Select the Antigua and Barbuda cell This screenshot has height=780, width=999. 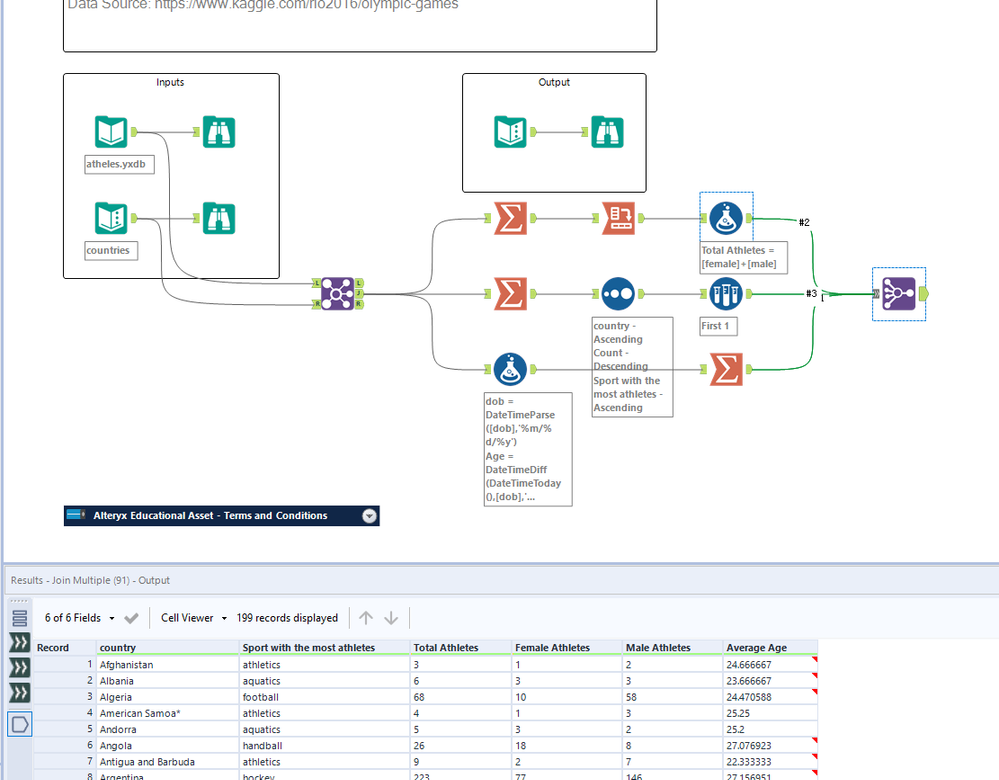(168, 762)
